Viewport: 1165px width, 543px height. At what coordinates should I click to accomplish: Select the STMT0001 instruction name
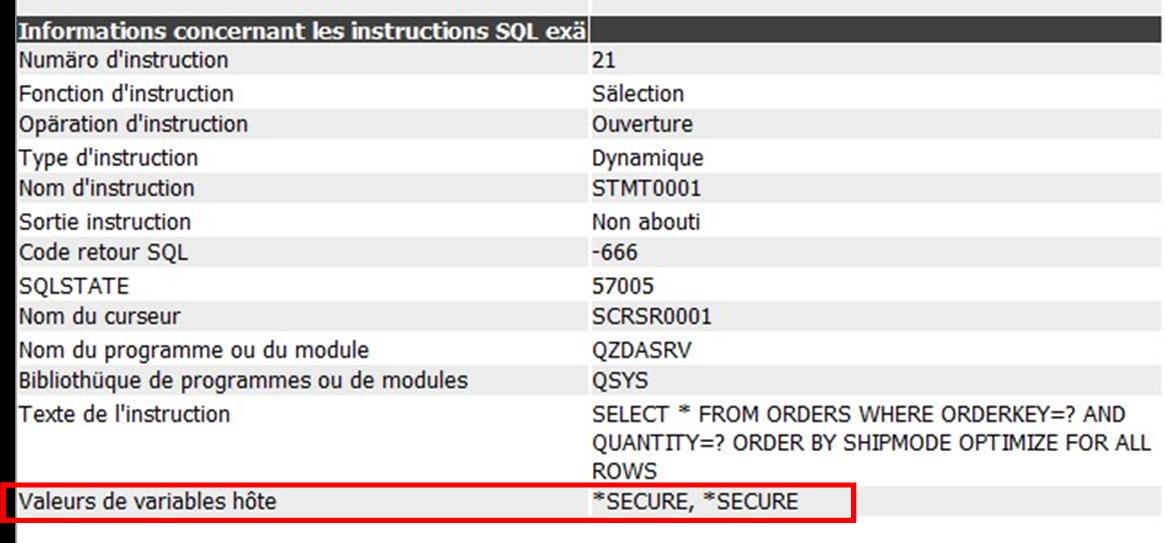coord(646,188)
